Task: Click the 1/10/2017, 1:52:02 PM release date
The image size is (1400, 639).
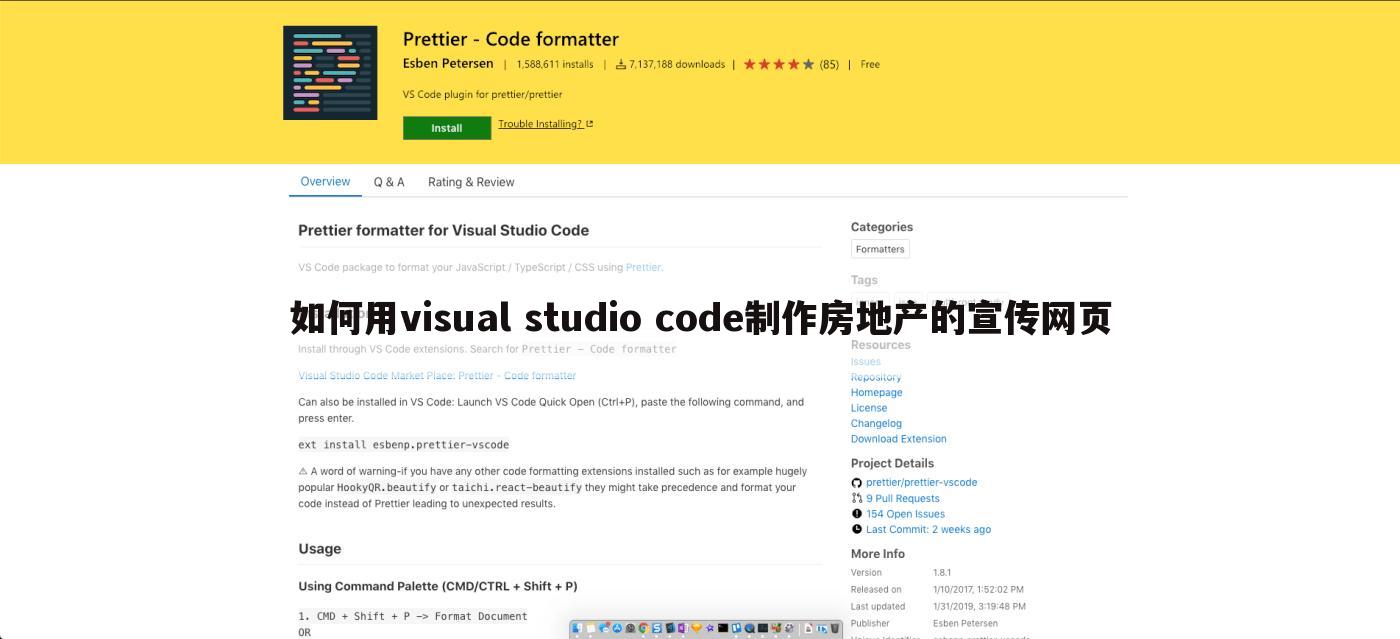Action: click(978, 590)
